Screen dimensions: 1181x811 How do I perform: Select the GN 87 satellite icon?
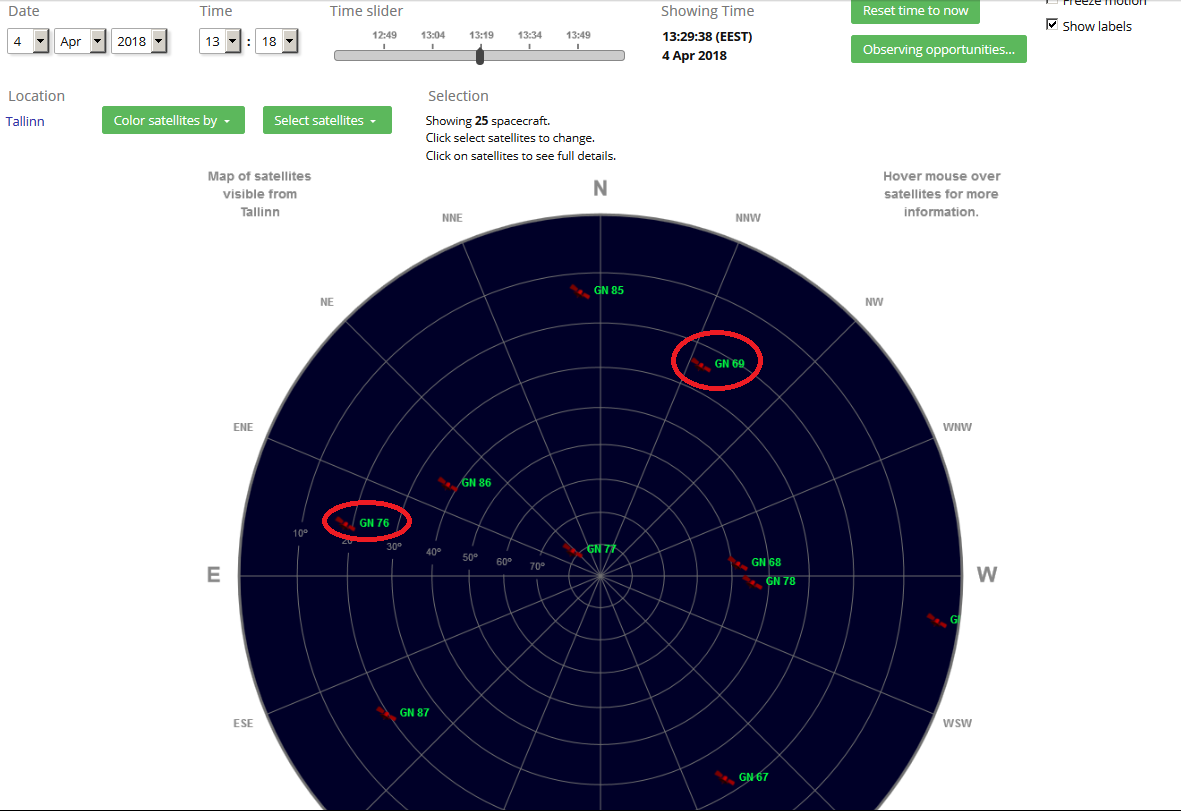click(x=386, y=714)
